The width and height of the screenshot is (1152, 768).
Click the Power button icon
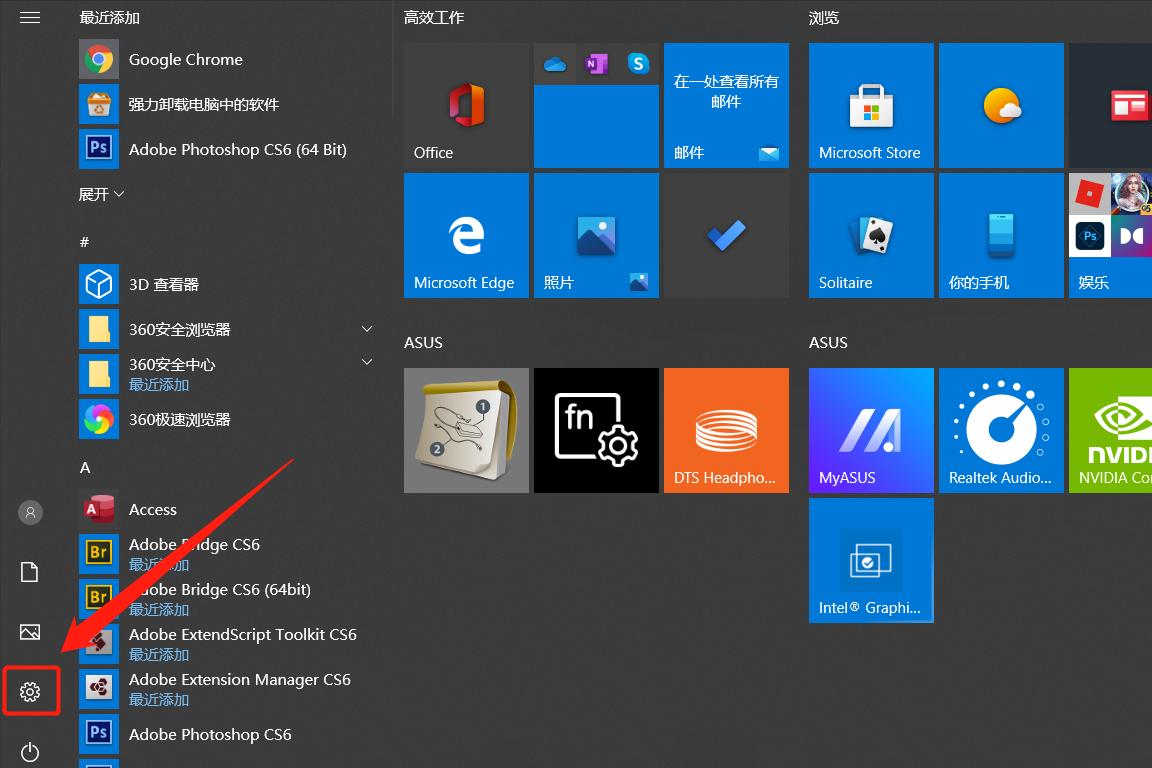pos(30,751)
